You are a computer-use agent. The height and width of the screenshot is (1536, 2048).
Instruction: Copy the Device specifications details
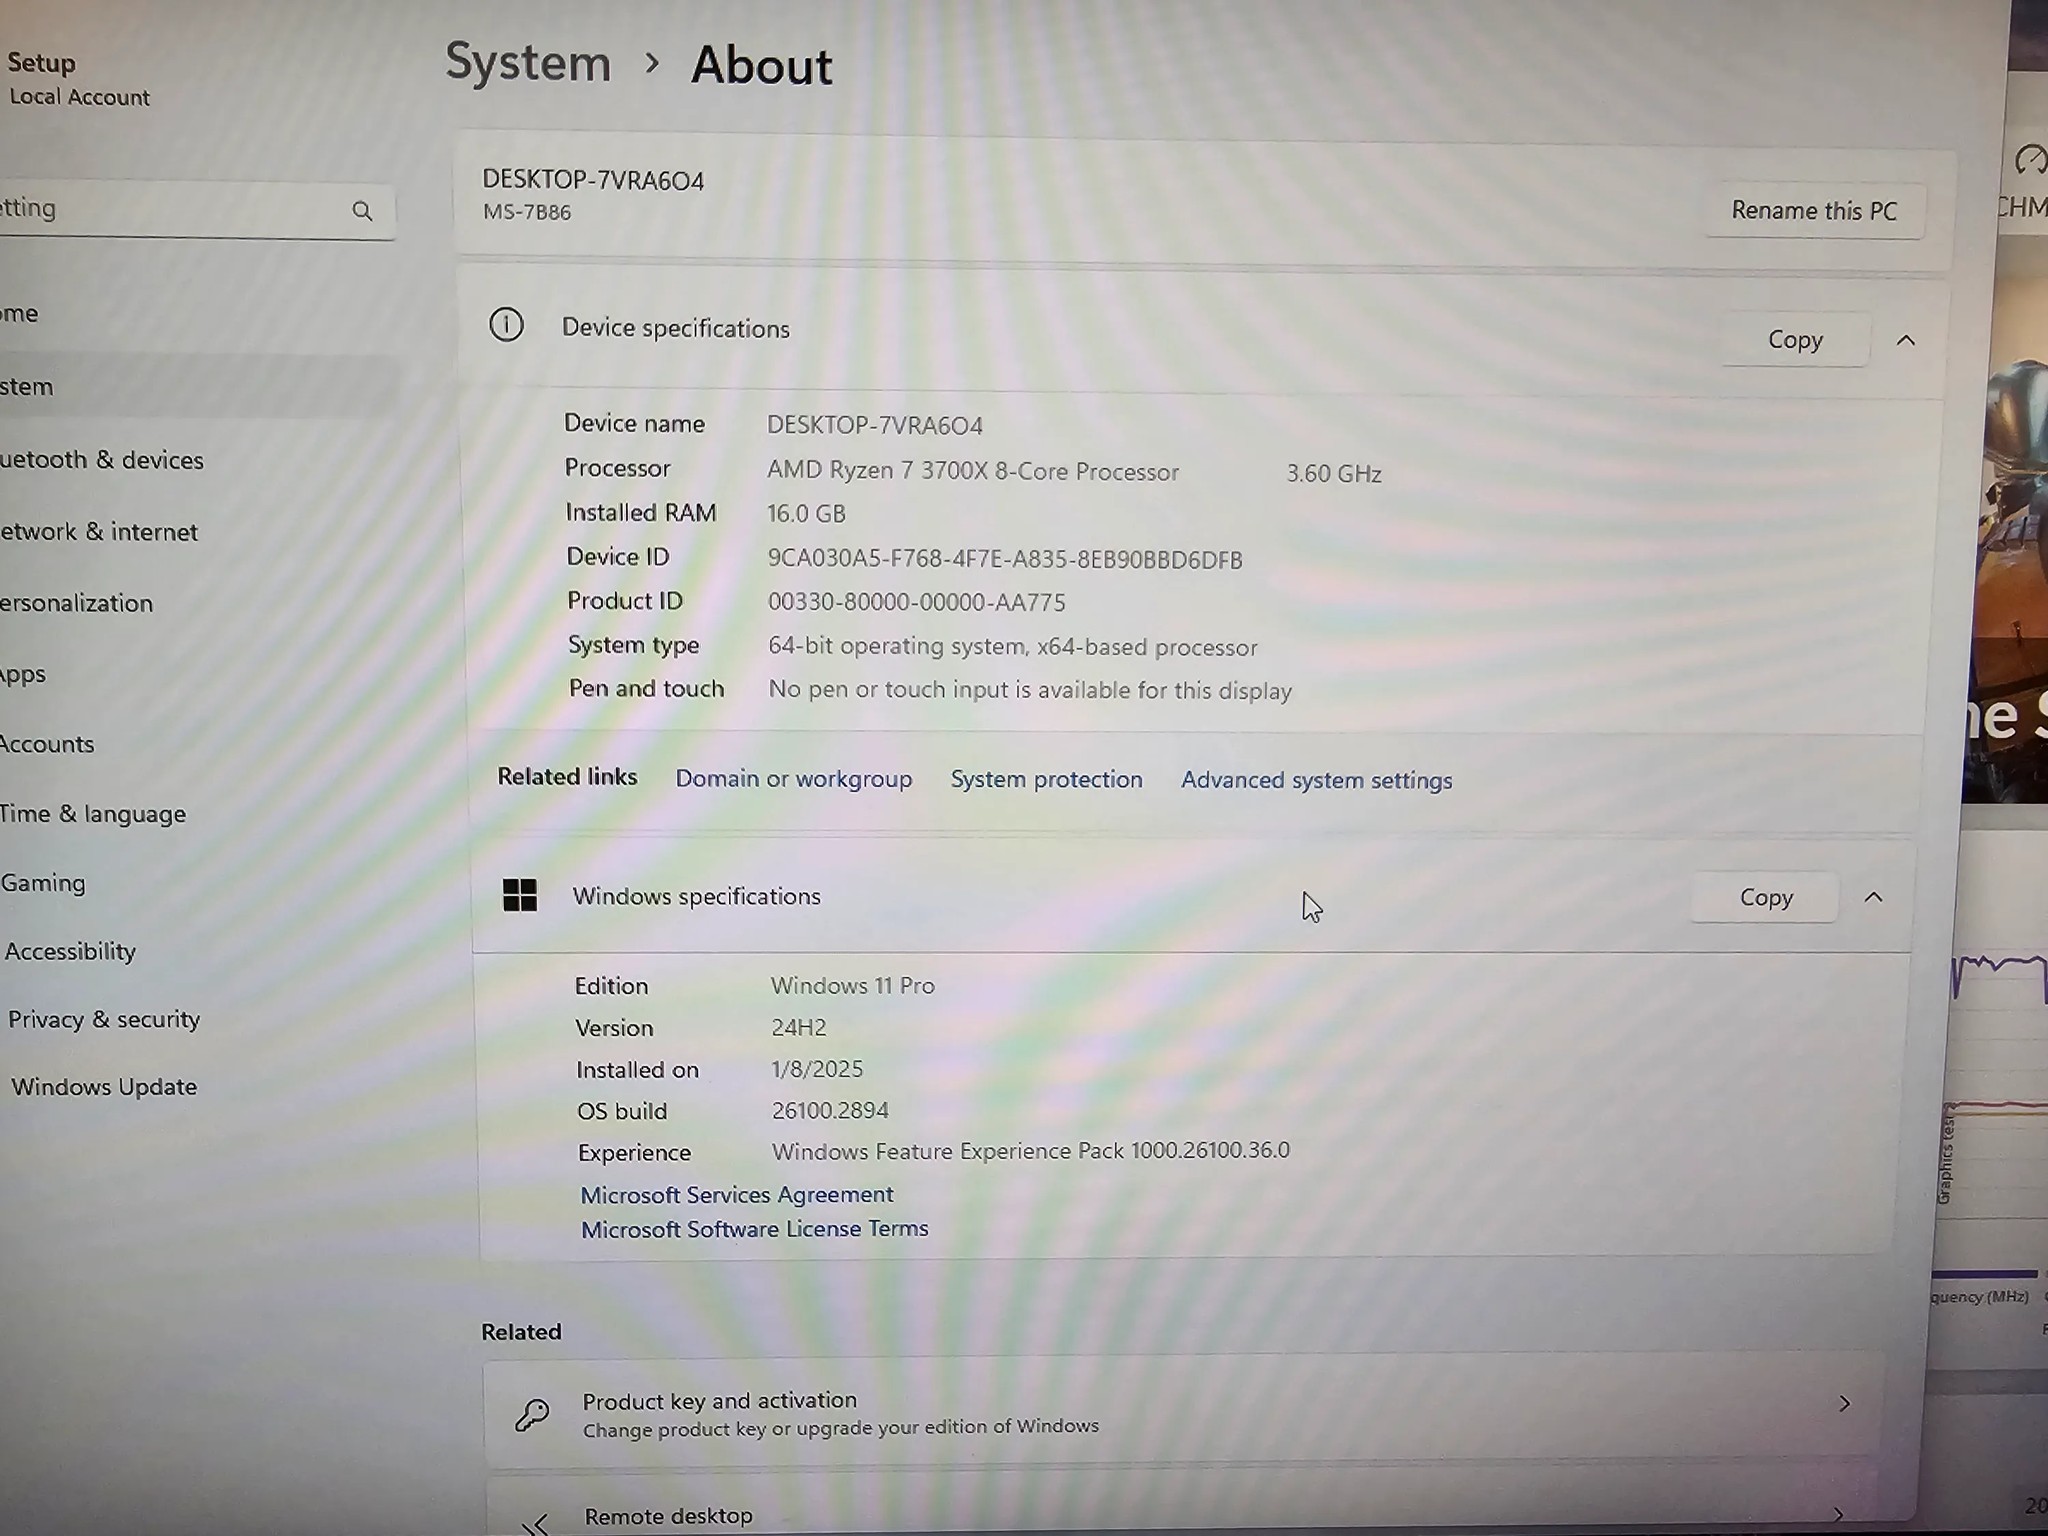(x=1795, y=339)
